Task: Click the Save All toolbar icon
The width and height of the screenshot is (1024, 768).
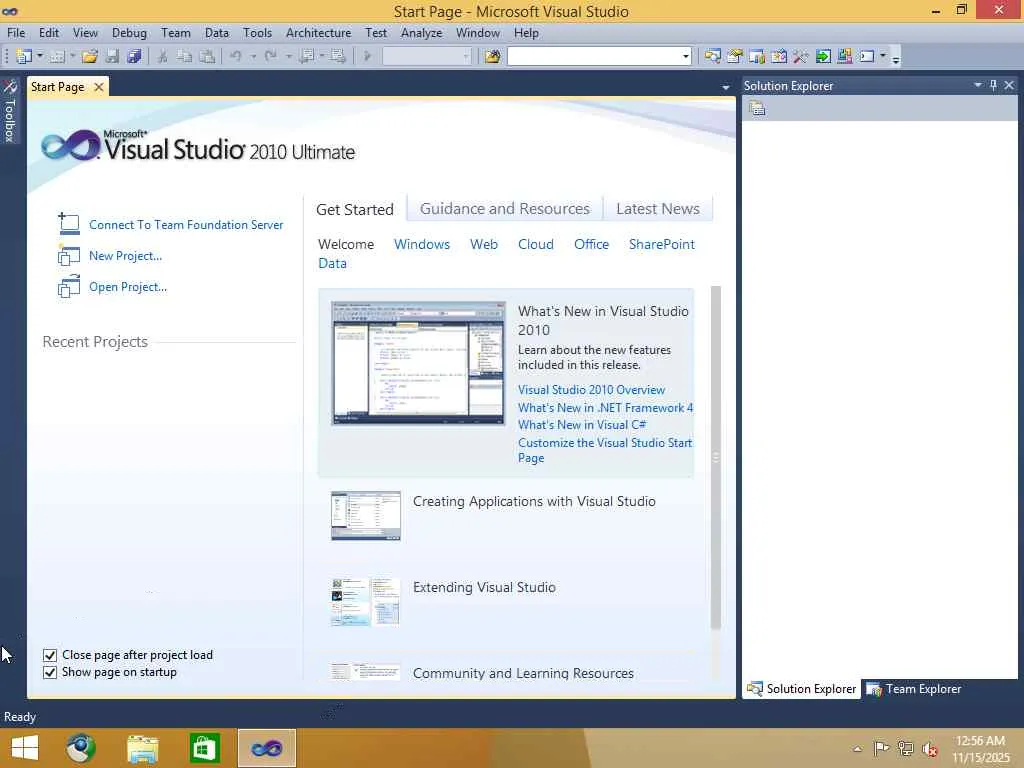Action: point(135,56)
